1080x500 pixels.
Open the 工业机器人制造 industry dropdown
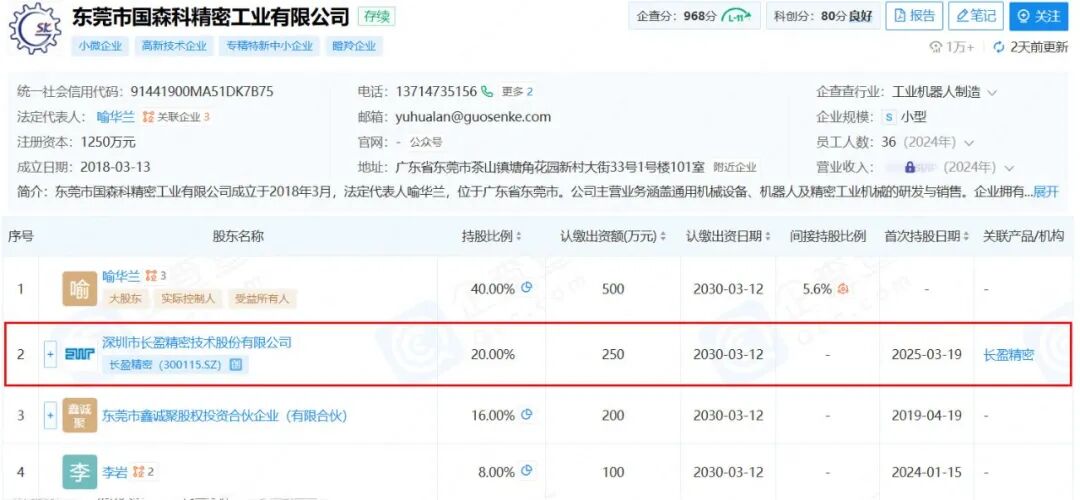992,92
